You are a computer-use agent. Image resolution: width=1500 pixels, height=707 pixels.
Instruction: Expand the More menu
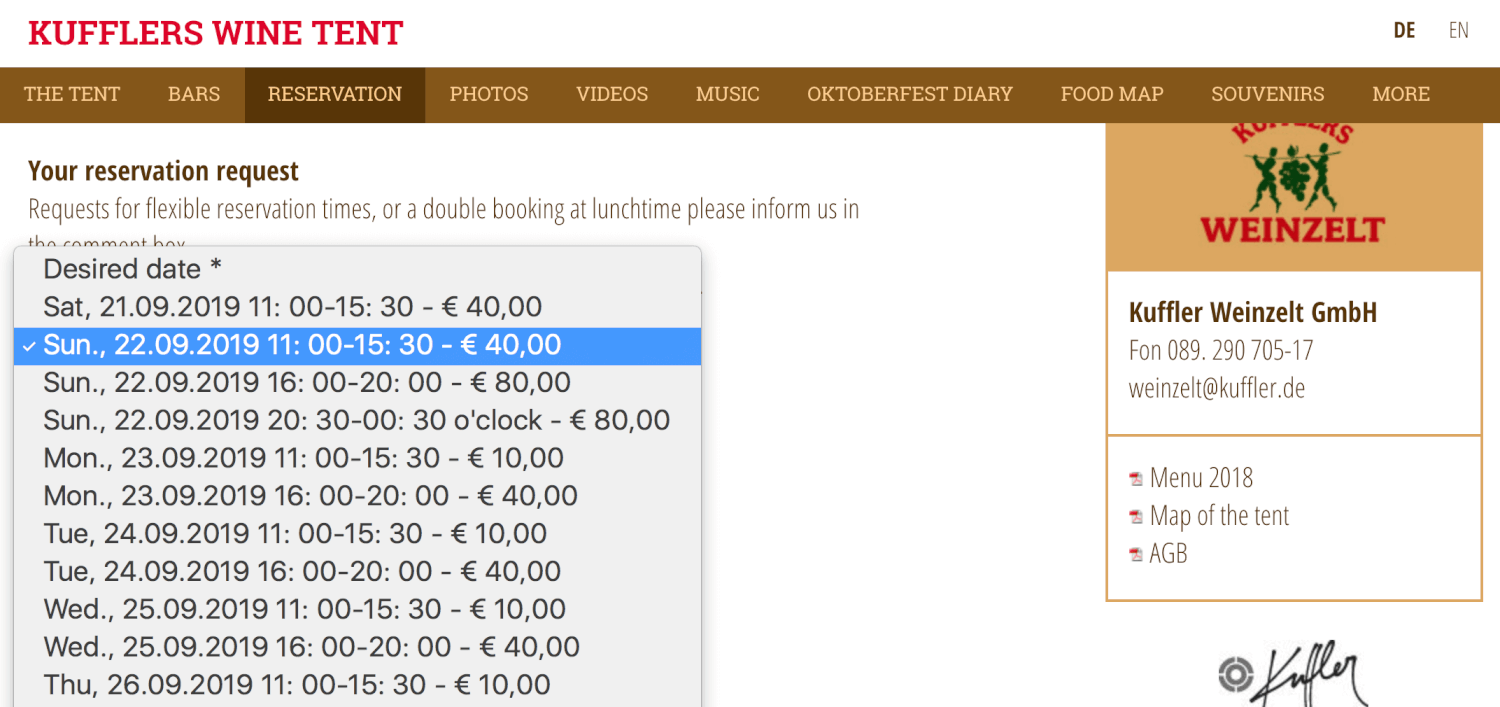click(x=1401, y=94)
